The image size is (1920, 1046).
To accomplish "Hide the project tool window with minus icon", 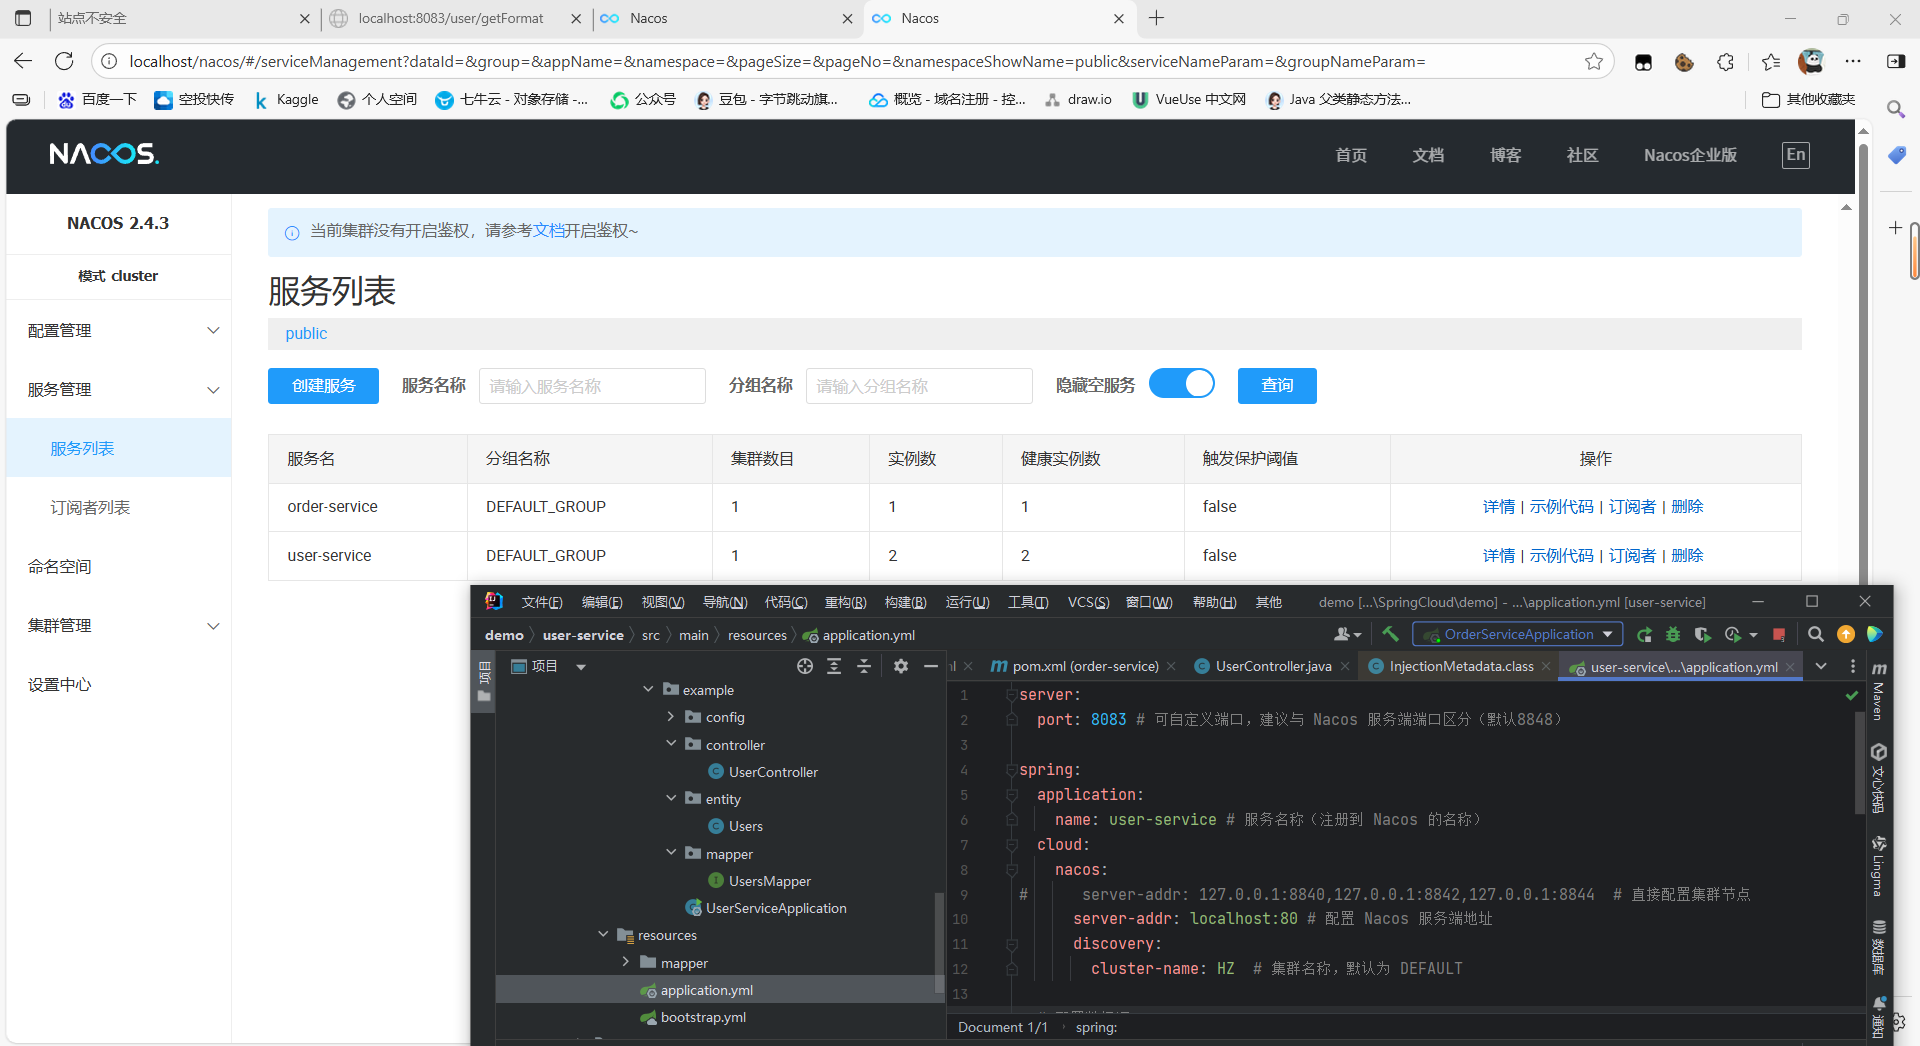I will point(931,666).
